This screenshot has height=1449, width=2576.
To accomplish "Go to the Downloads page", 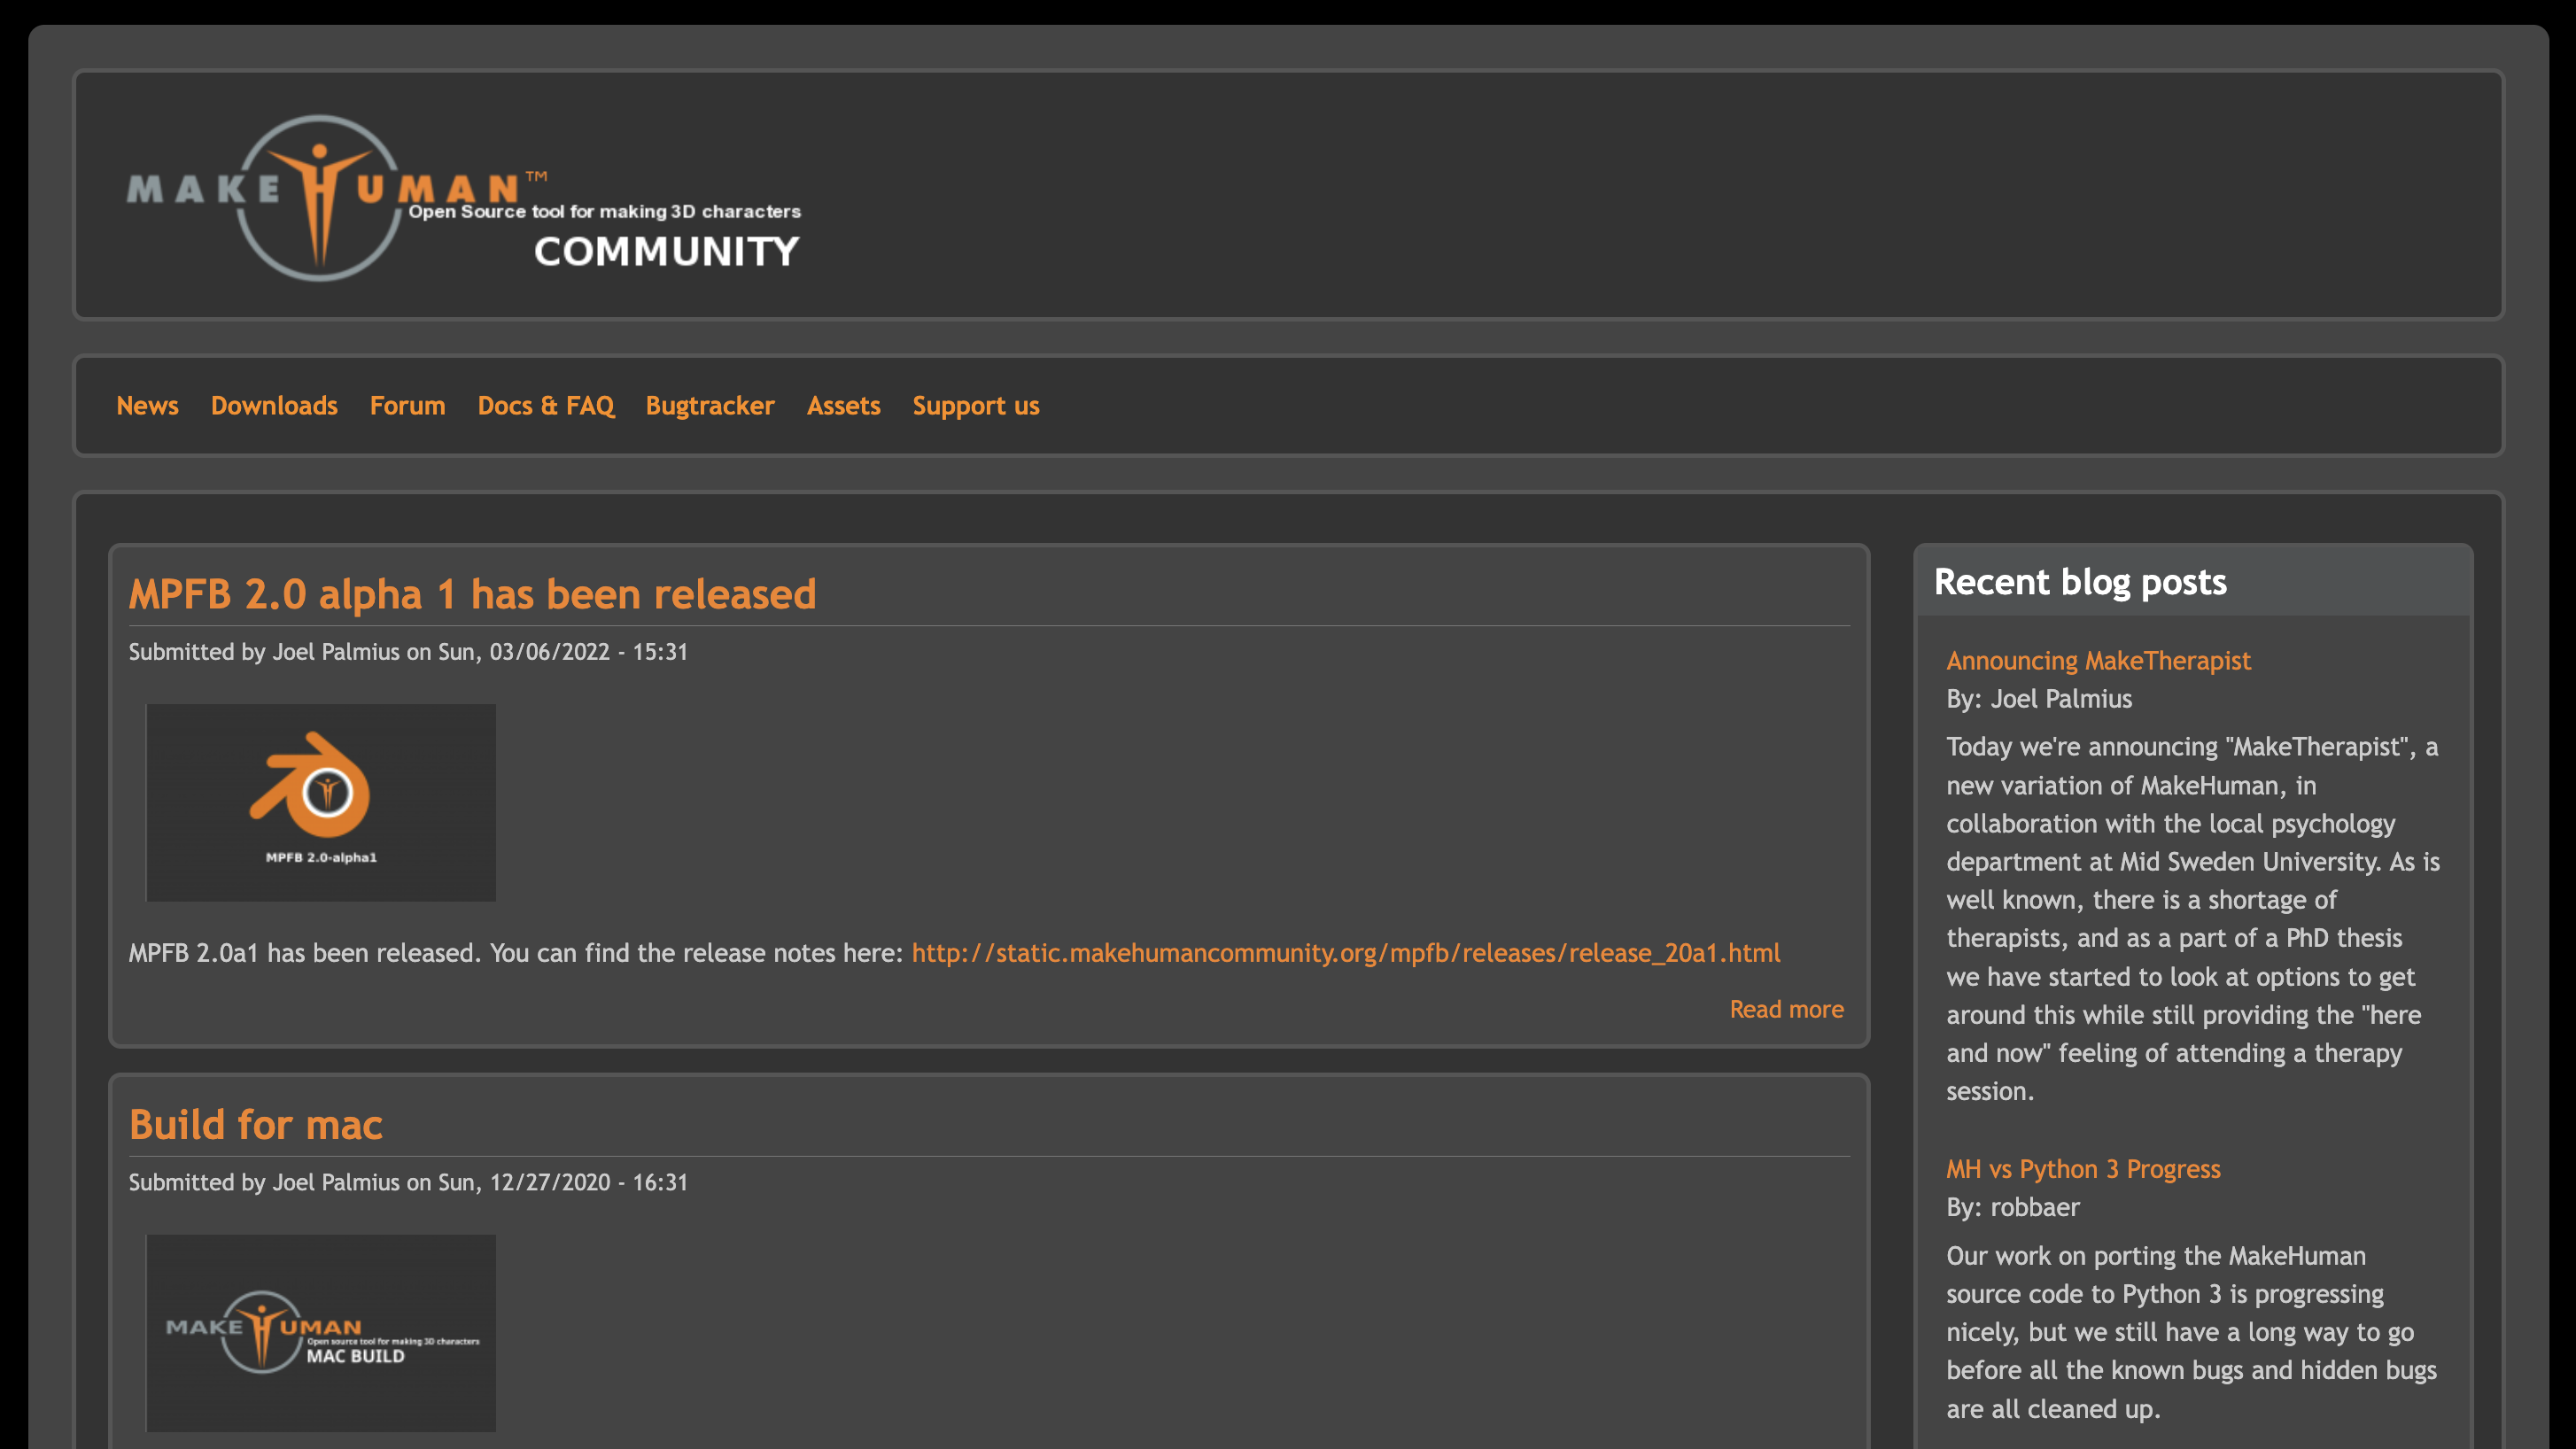I will pyautogui.click(x=274, y=405).
